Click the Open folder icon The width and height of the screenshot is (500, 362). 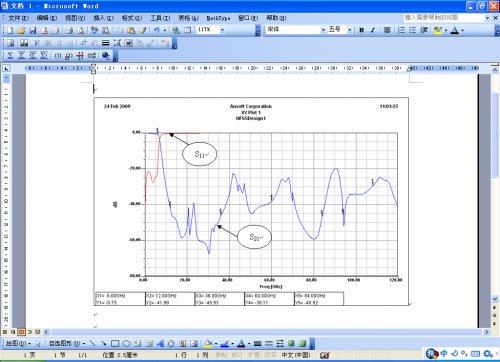(x=21, y=30)
